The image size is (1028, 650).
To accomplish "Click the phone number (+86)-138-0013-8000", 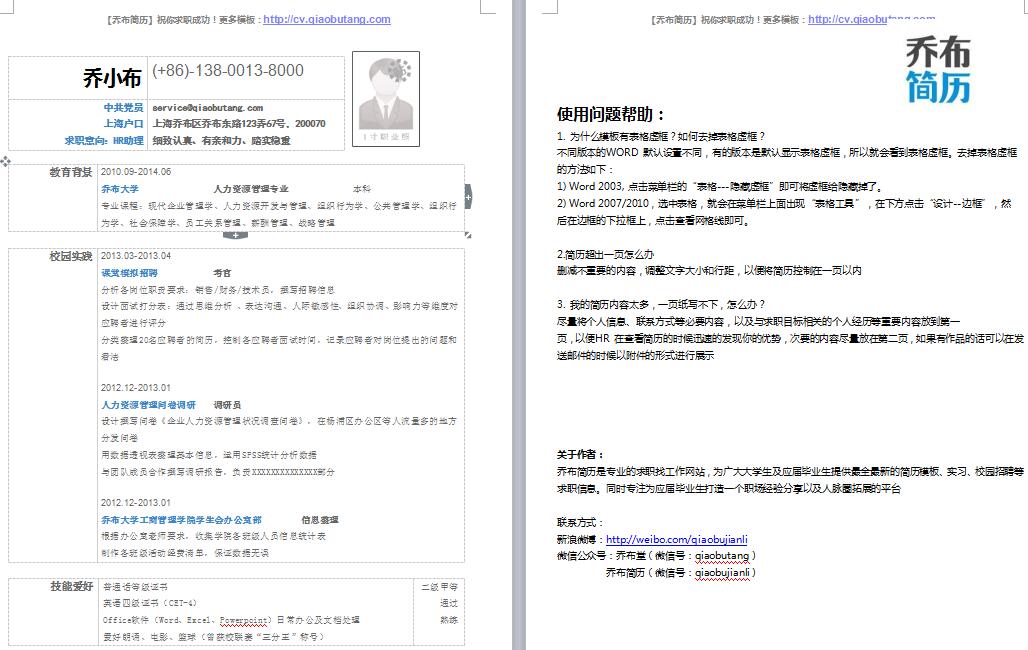I will (x=228, y=71).
